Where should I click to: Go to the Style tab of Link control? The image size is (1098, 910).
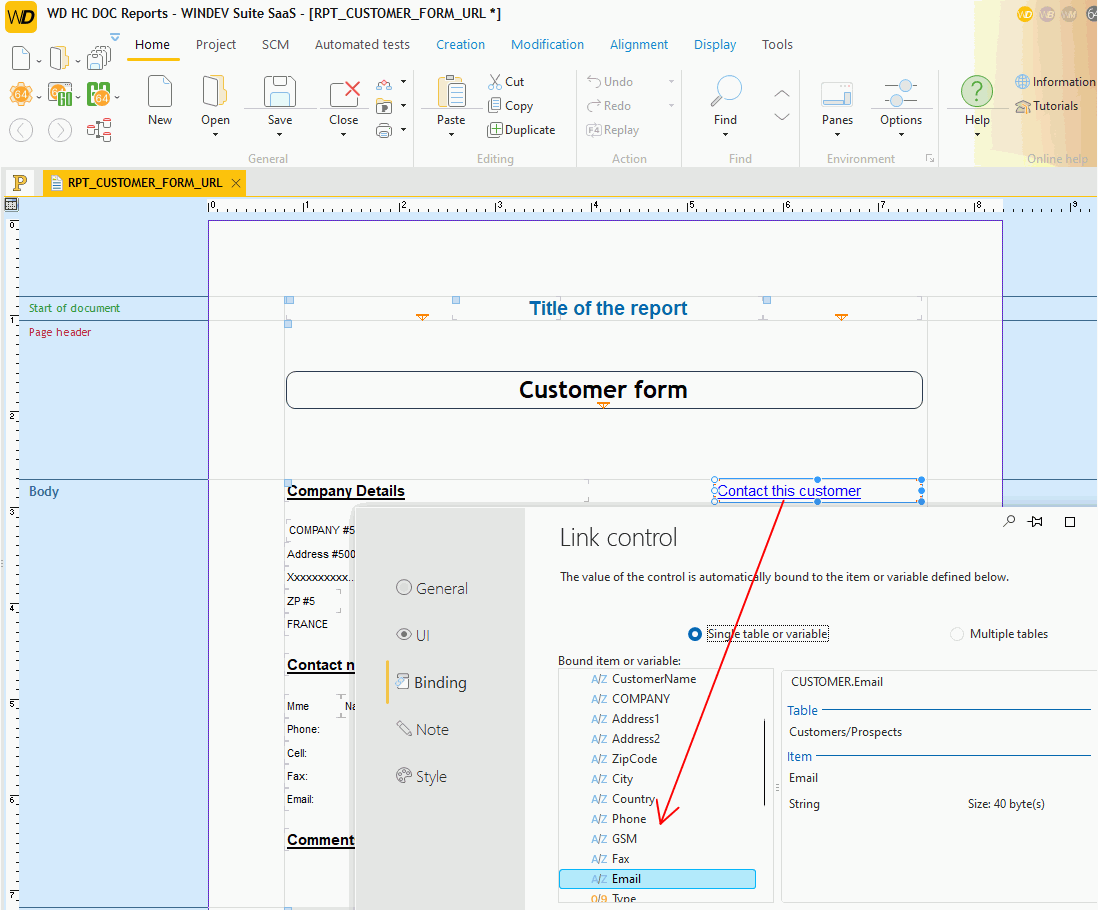(422, 776)
